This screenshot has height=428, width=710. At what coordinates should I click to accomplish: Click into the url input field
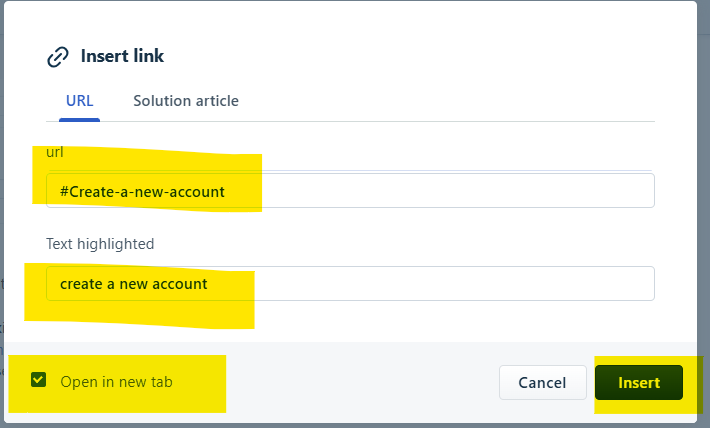[x=350, y=191]
